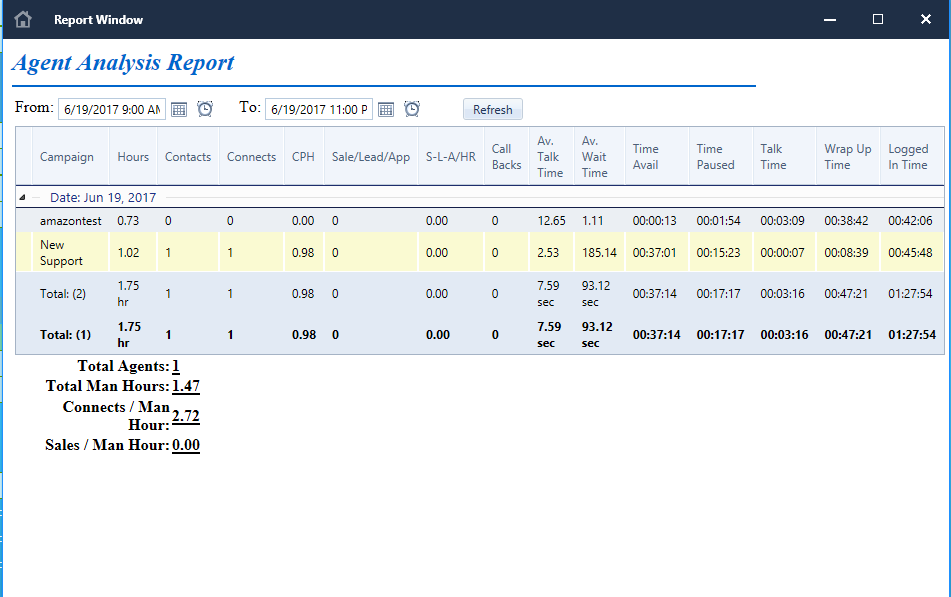
Task: Click New Support Av. Wait Time 185.14
Action: pyautogui.click(x=599, y=252)
